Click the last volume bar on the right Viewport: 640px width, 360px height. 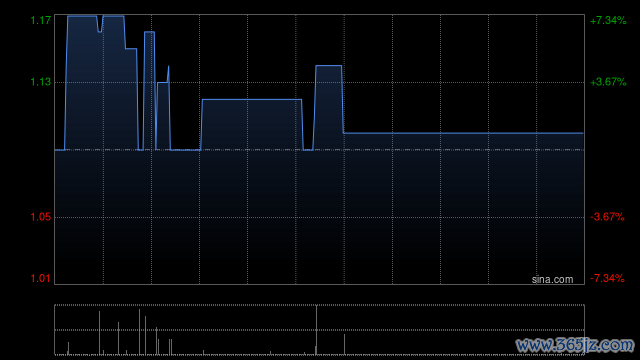point(344,344)
